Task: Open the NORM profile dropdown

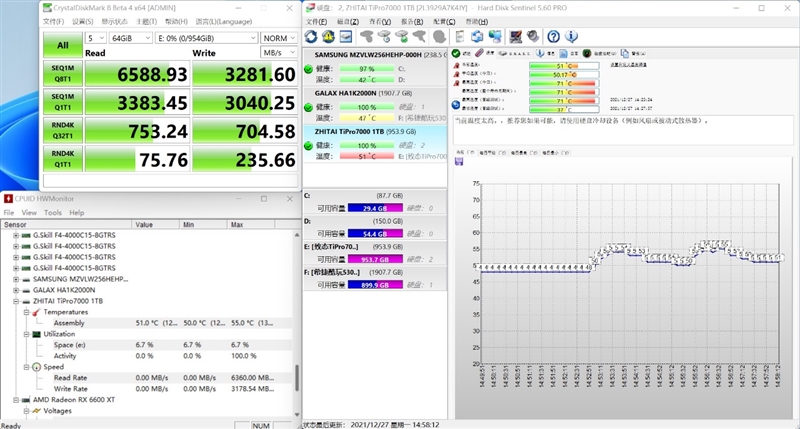Action: (279, 38)
